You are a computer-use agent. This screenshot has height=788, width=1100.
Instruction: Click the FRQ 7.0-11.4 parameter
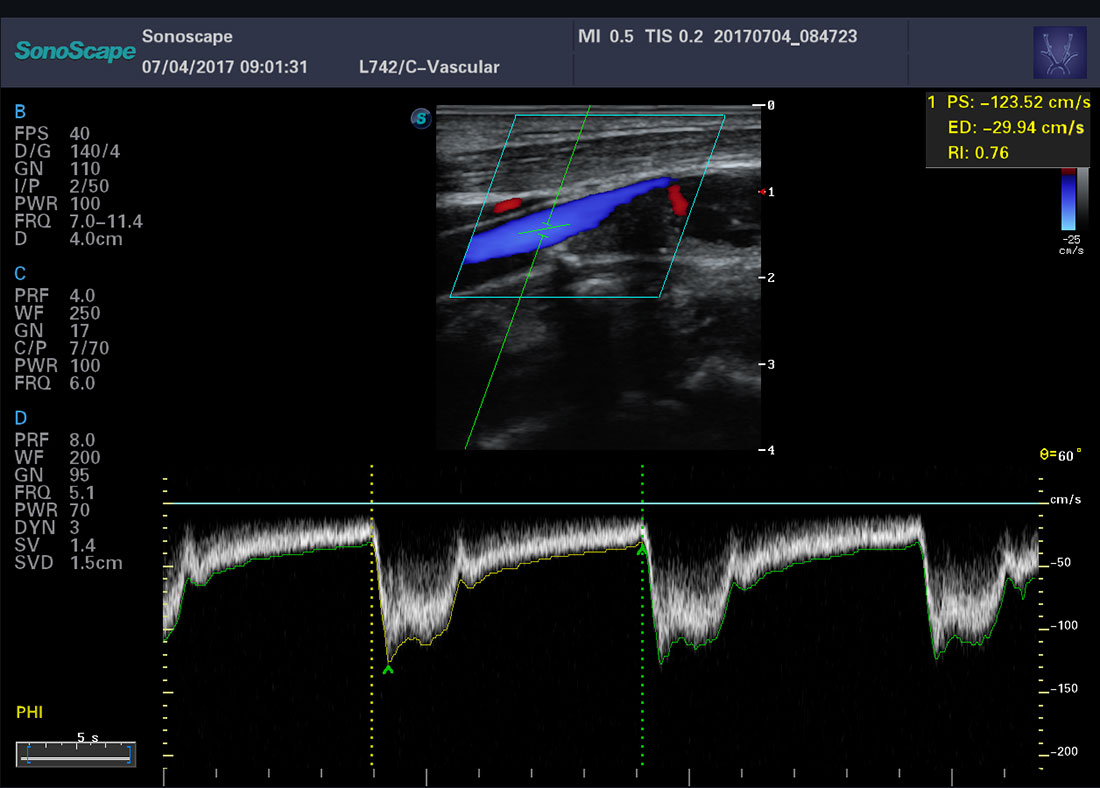tap(79, 221)
